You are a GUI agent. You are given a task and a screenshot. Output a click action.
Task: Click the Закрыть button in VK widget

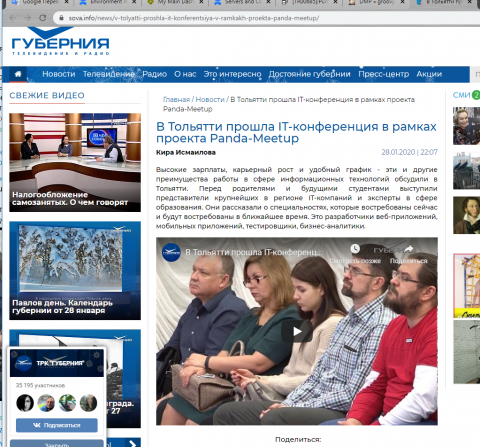[57, 444]
